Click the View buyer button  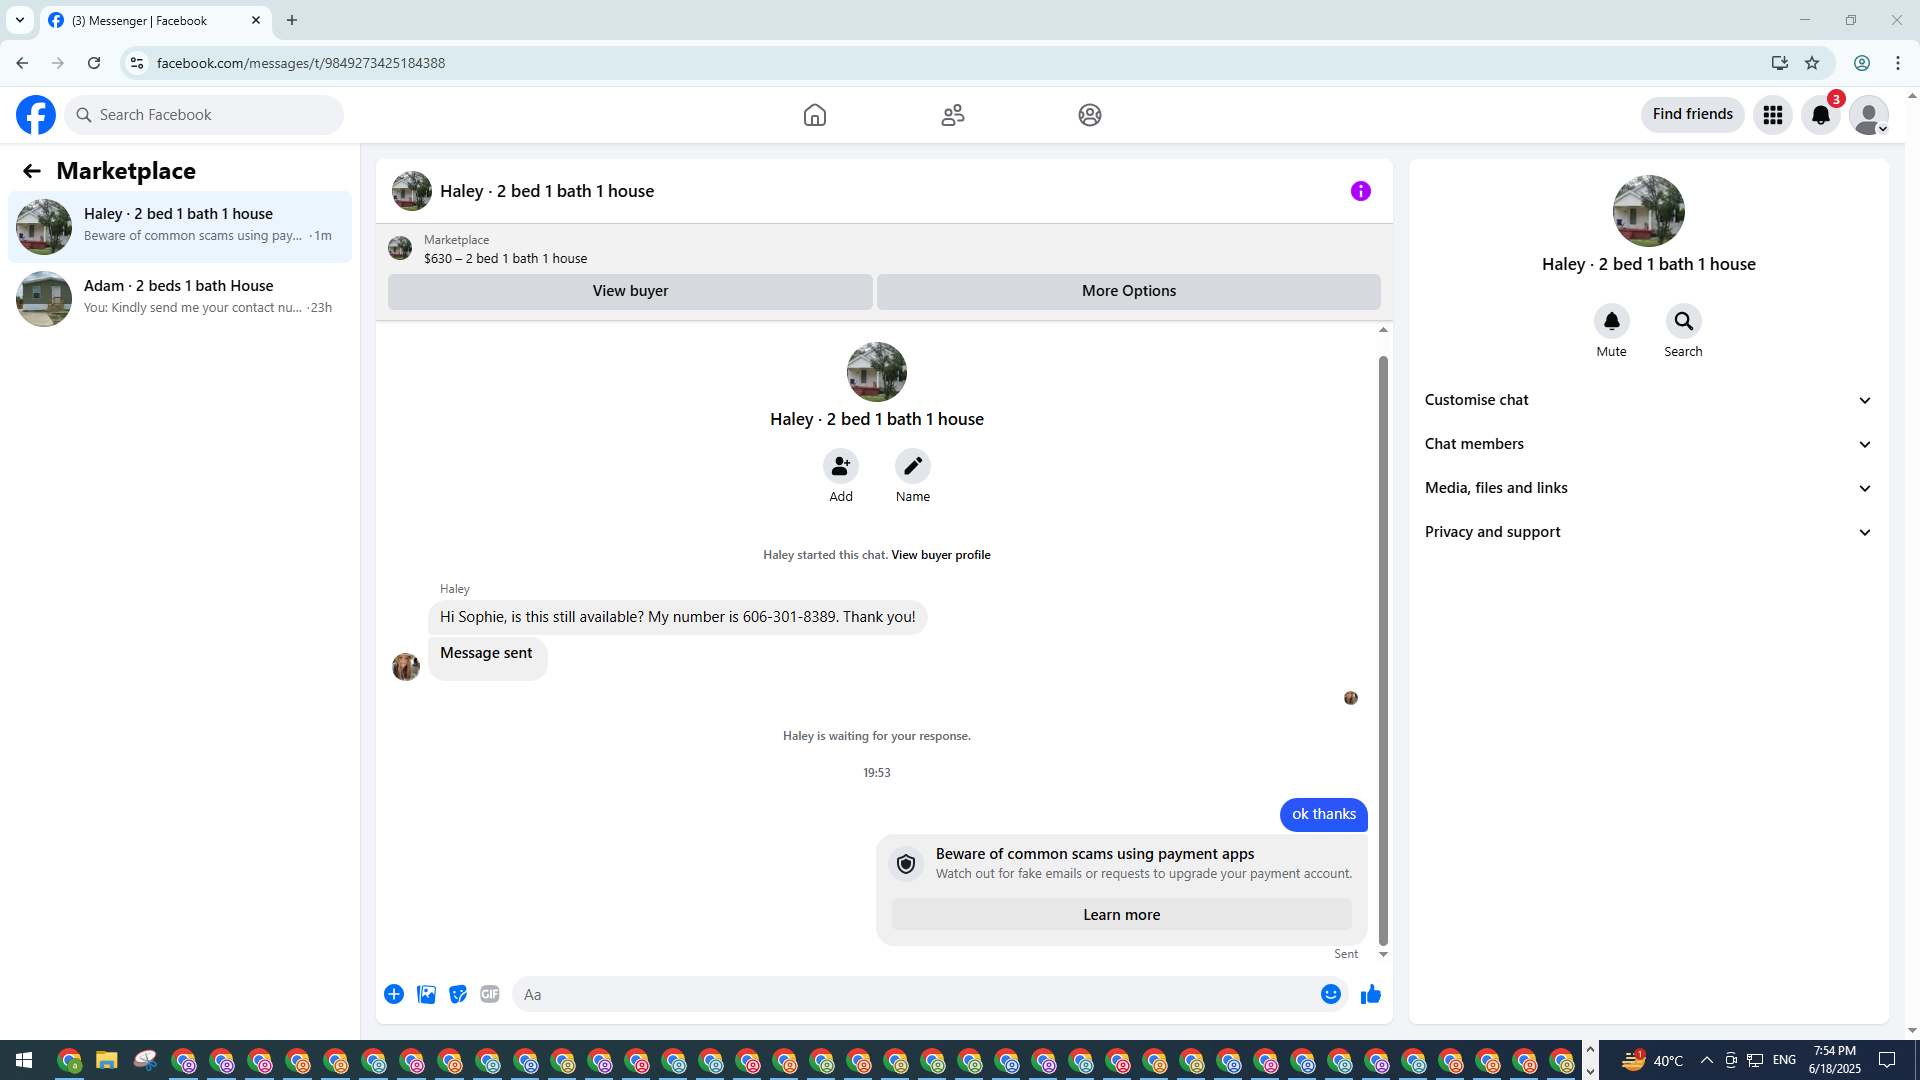(x=630, y=291)
